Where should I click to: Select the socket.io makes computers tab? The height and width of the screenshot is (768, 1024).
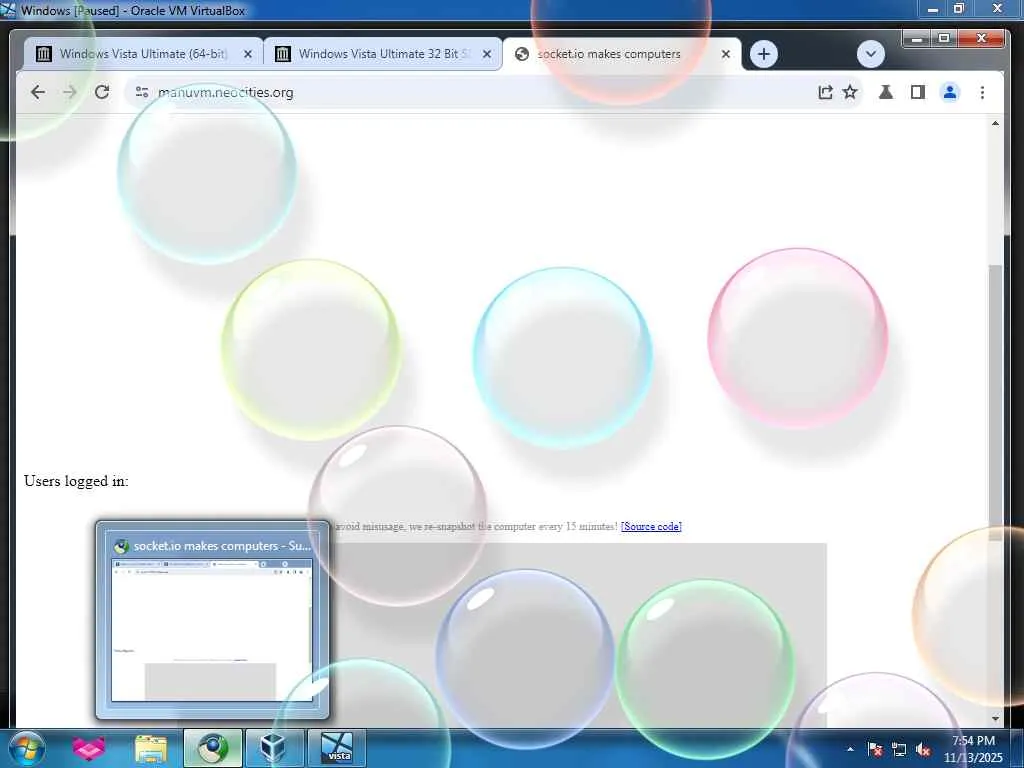coord(622,54)
